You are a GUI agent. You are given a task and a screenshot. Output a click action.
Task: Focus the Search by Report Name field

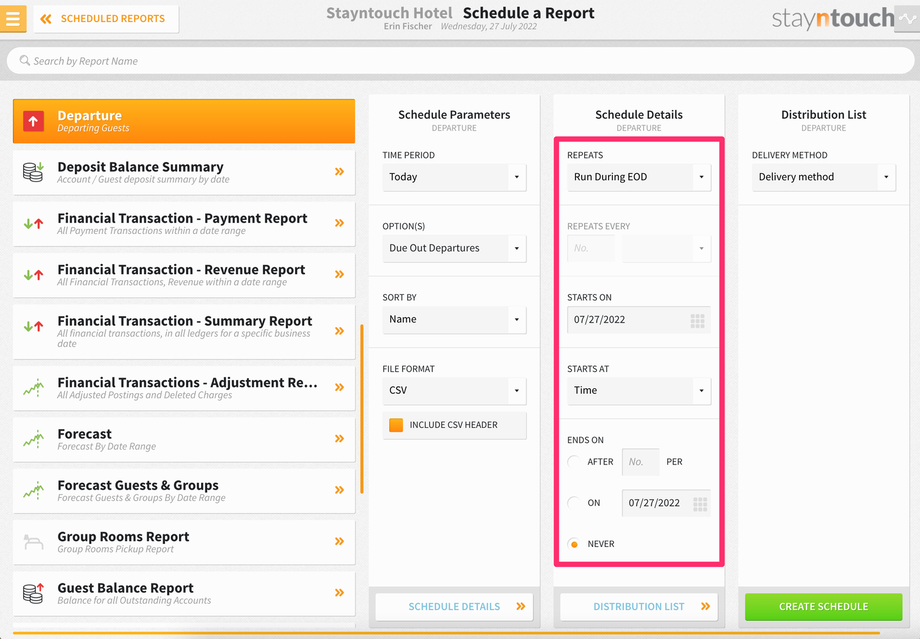pos(460,61)
